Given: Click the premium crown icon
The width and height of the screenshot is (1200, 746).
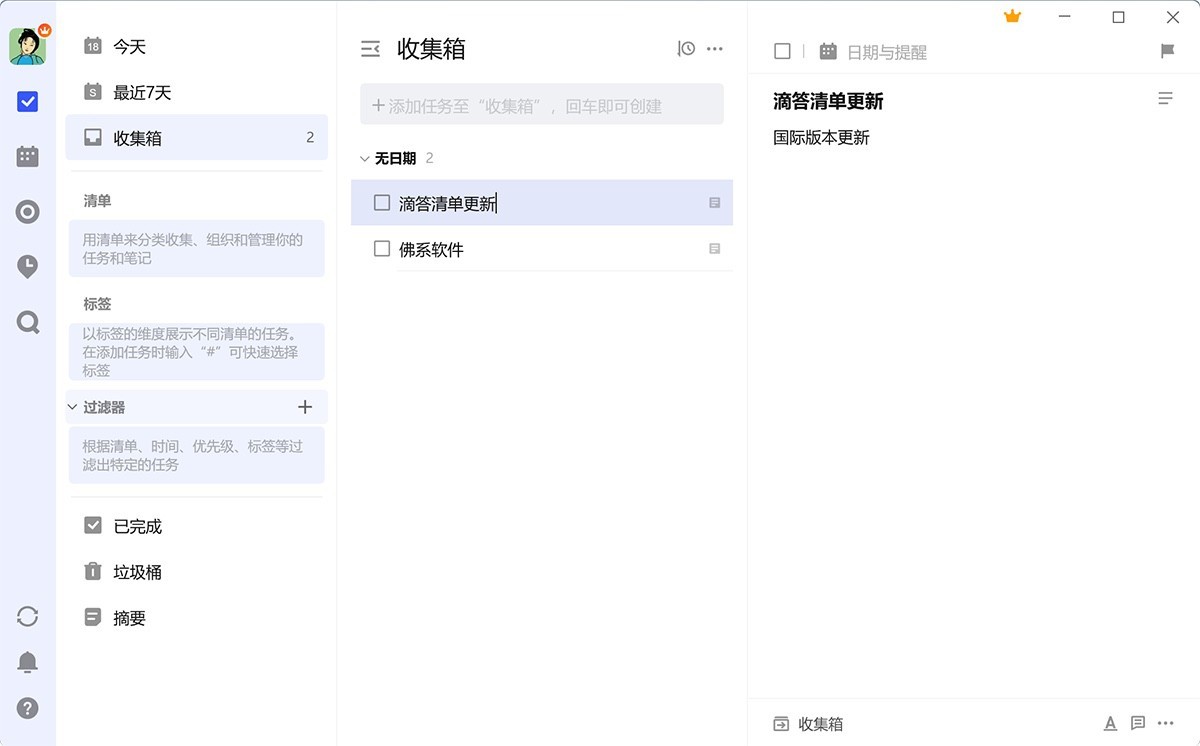Looking at the screenshot, I should [1012, 16].
